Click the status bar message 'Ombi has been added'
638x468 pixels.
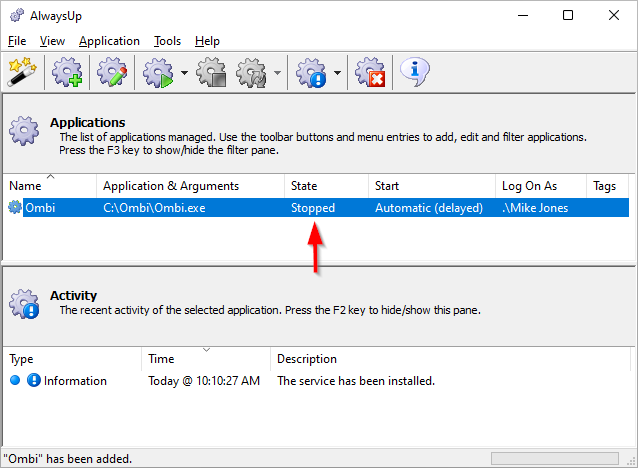coord(68,459)
